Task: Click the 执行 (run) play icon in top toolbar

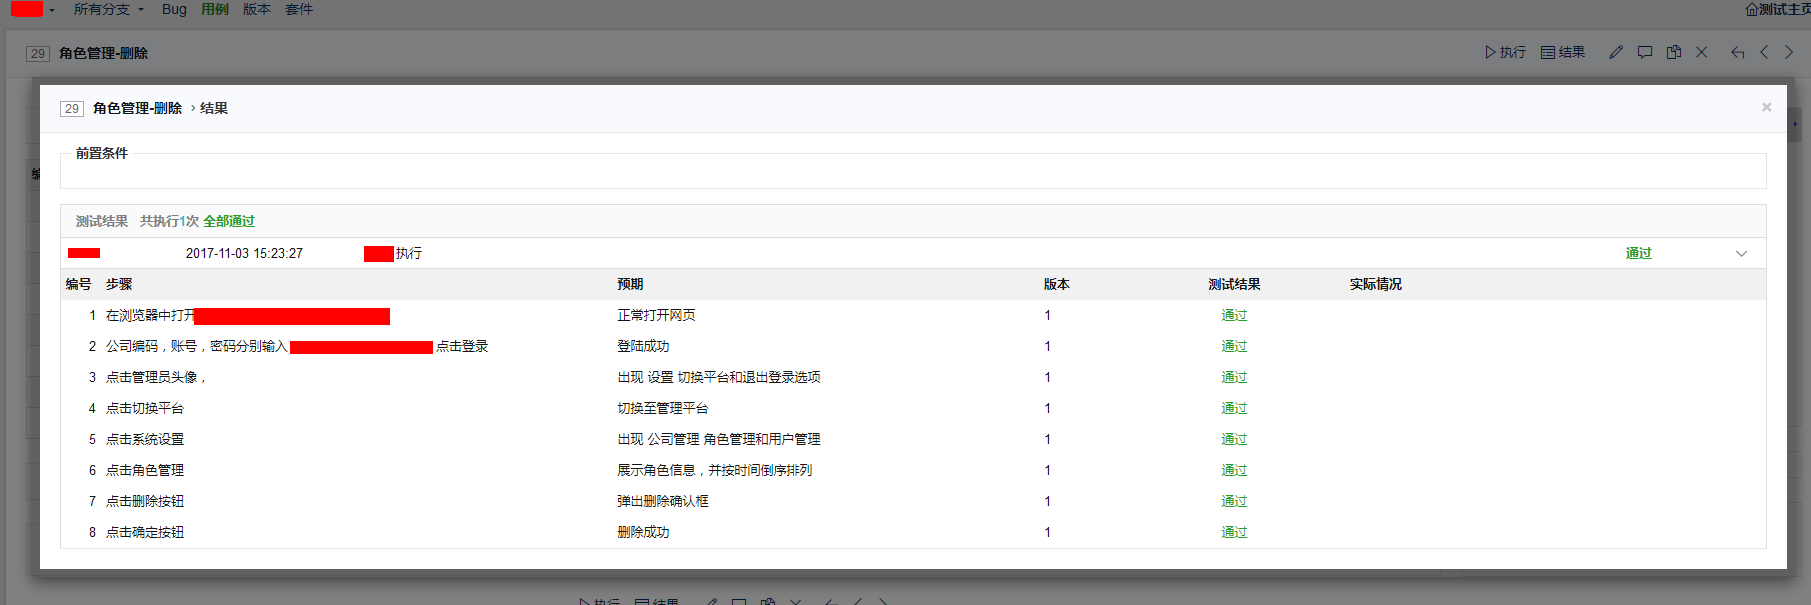Action: click(x=1491, y=52)
